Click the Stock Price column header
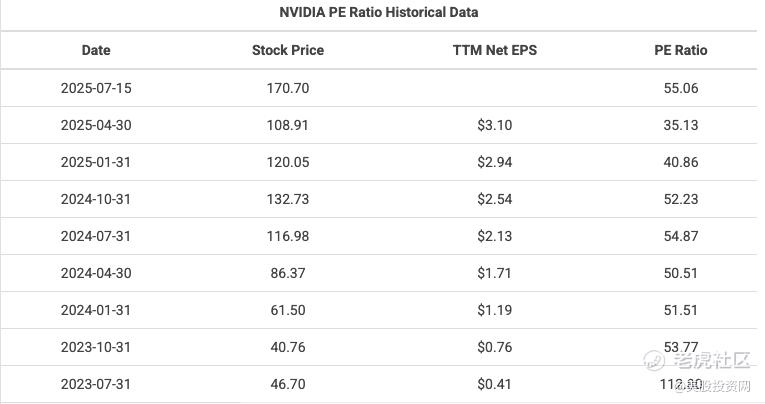 pos(288,50)
